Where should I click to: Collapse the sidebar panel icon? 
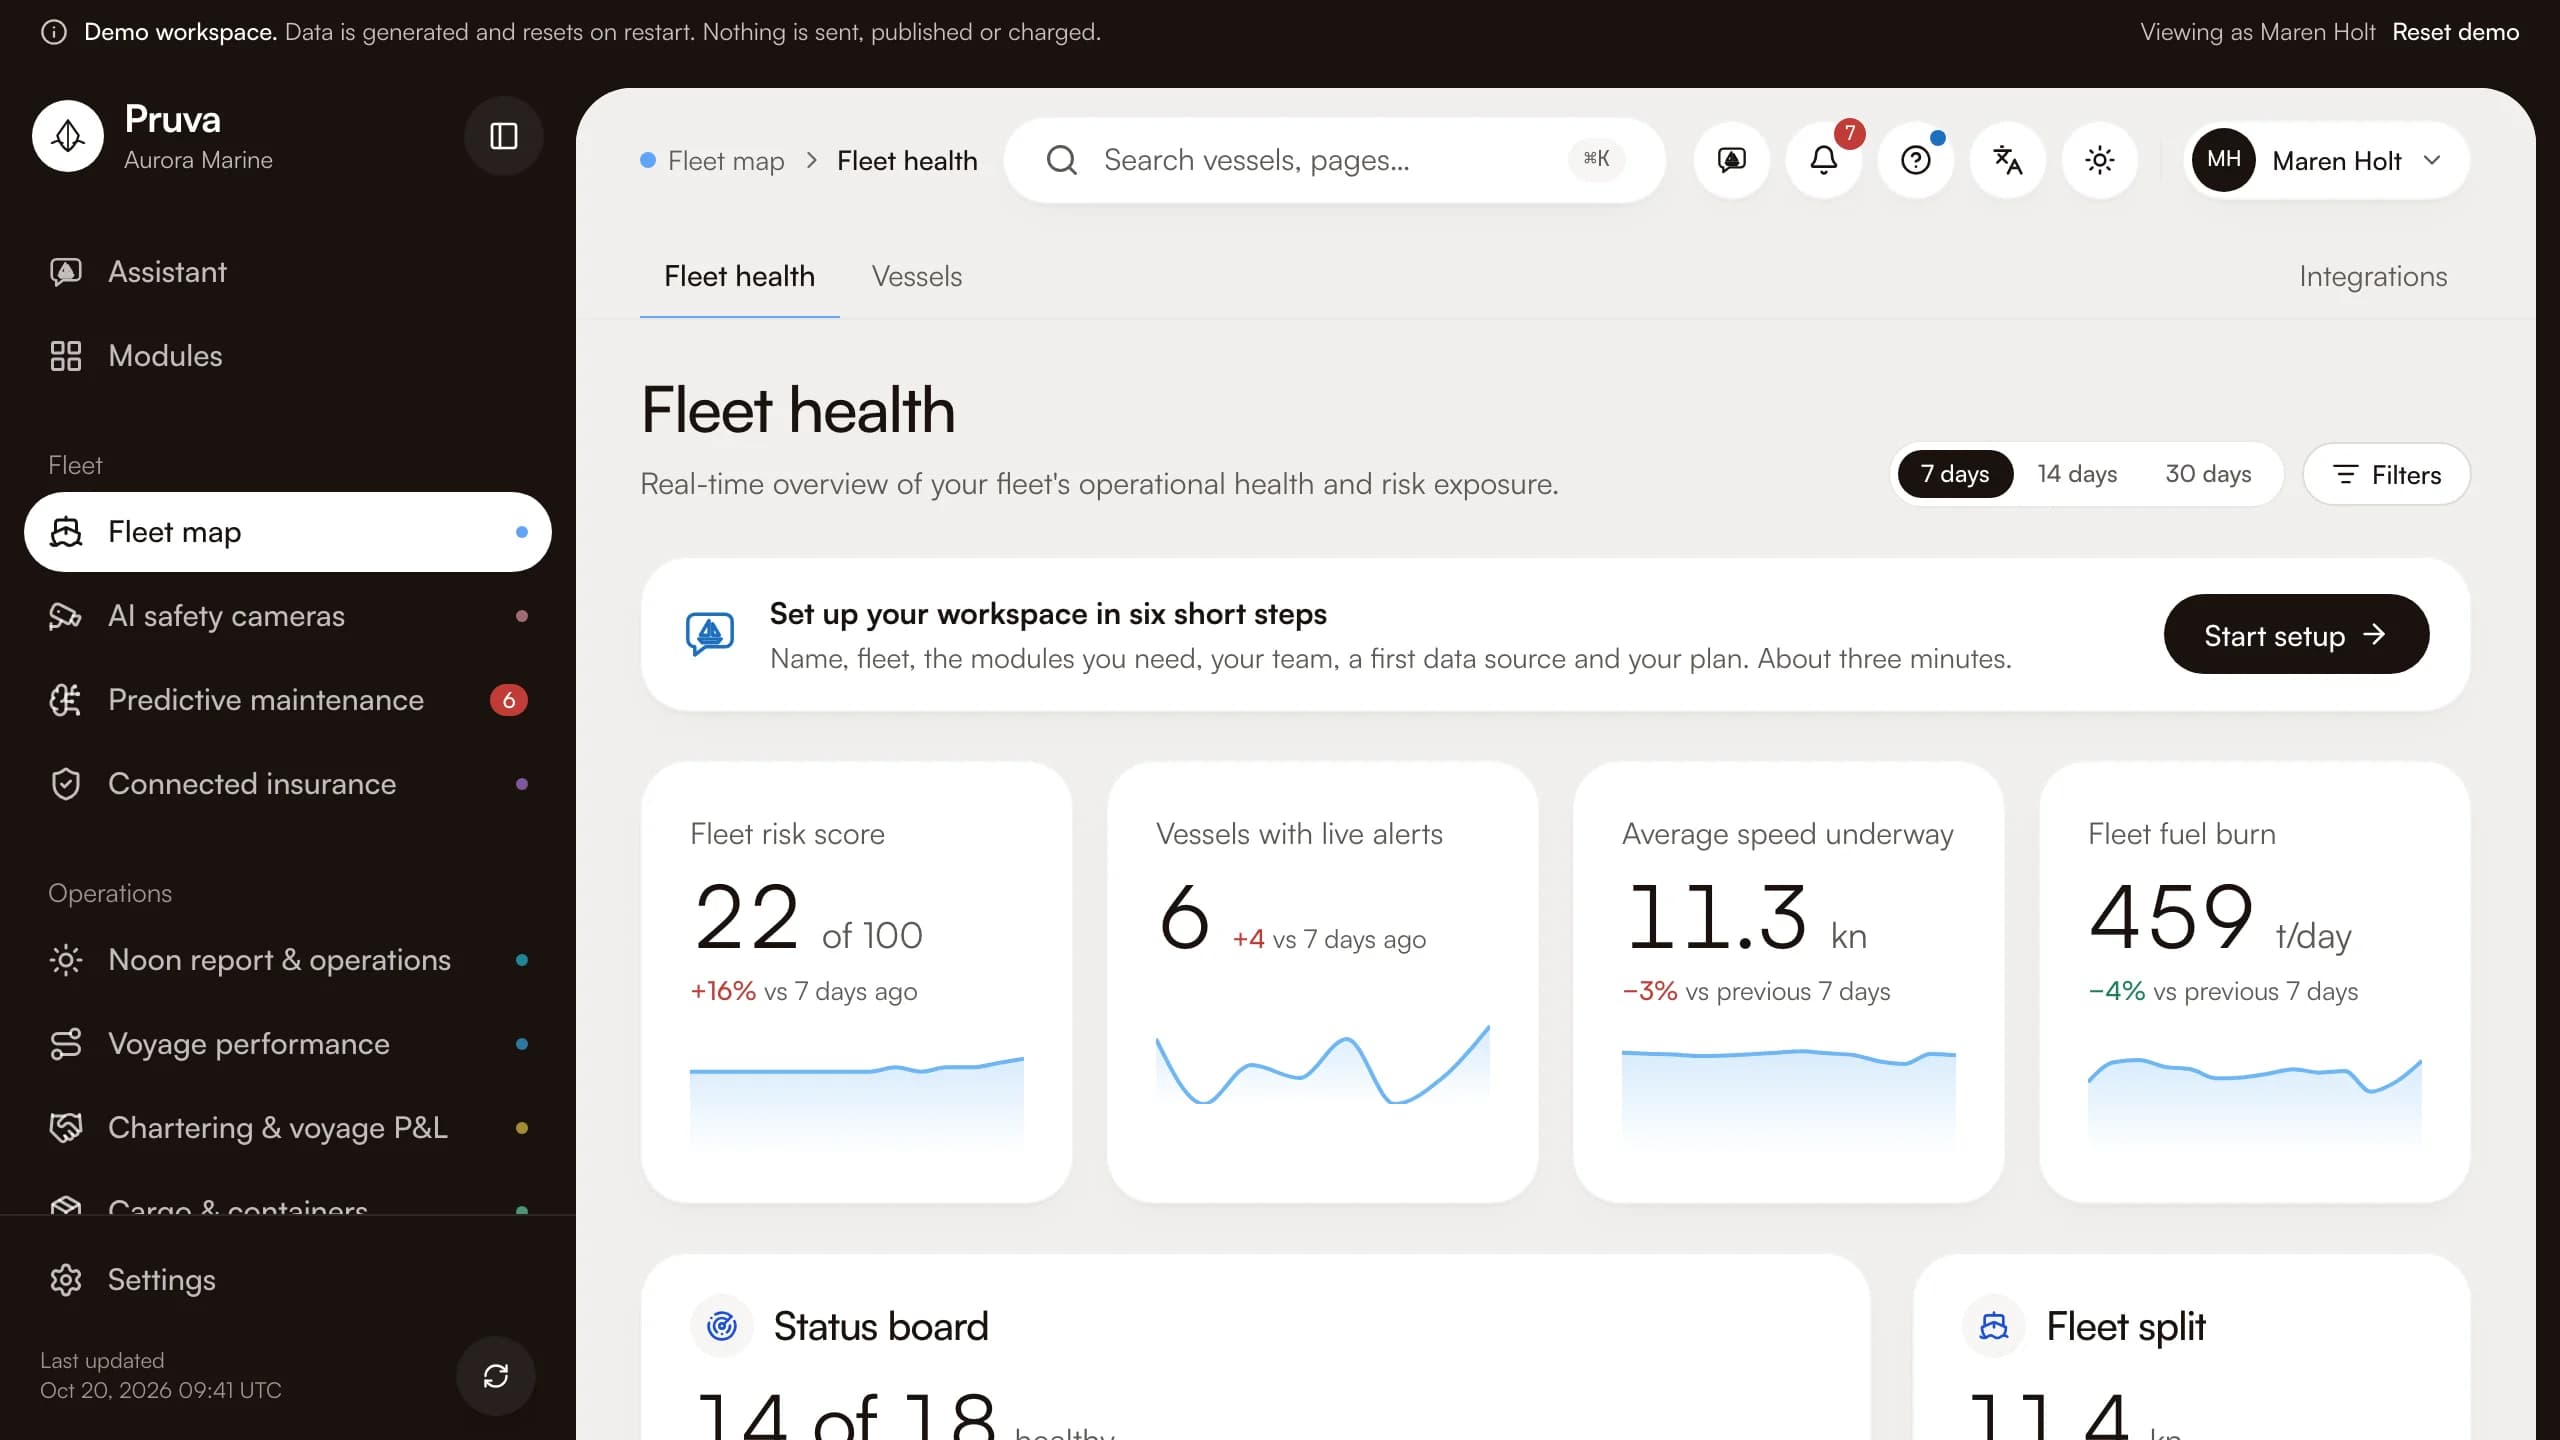tap(504, 136)
